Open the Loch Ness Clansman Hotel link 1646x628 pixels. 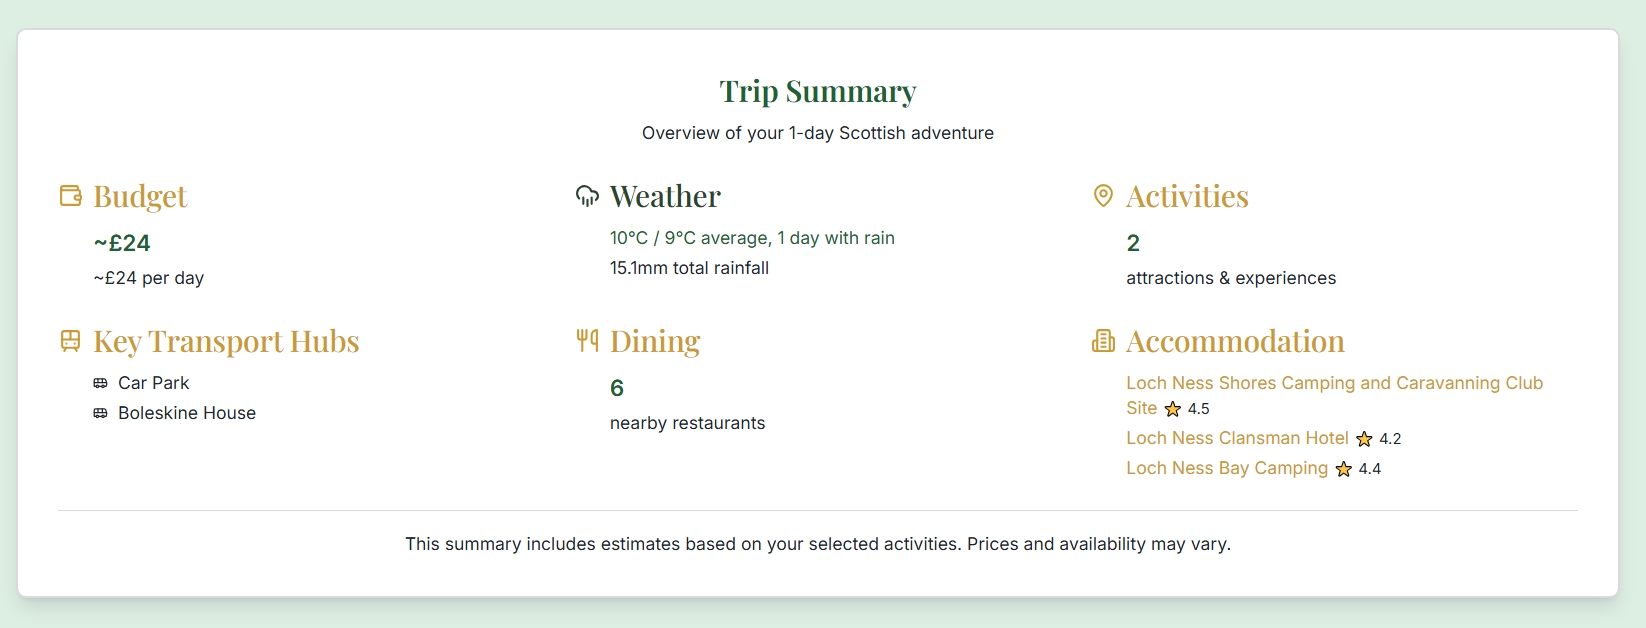coord(1237,438)
